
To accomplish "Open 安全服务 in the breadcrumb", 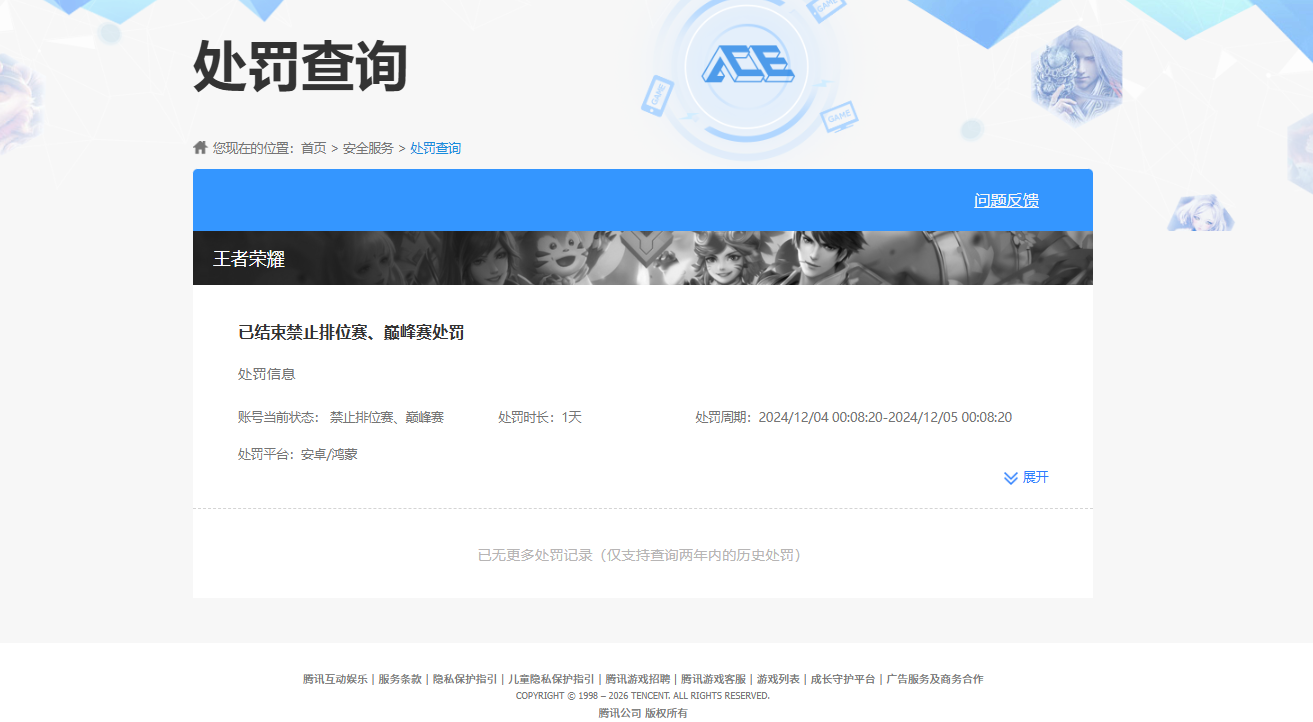I will point(368,148).
